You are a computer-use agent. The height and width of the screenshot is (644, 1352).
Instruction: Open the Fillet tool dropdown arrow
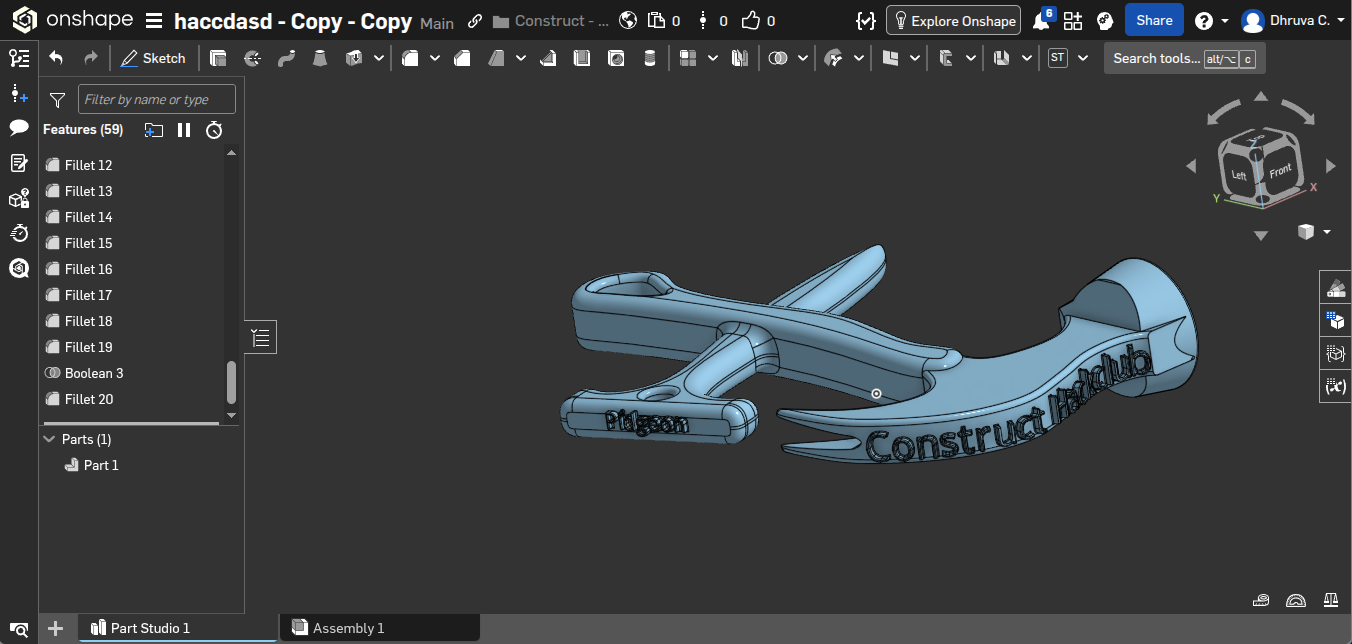(435, 58)
